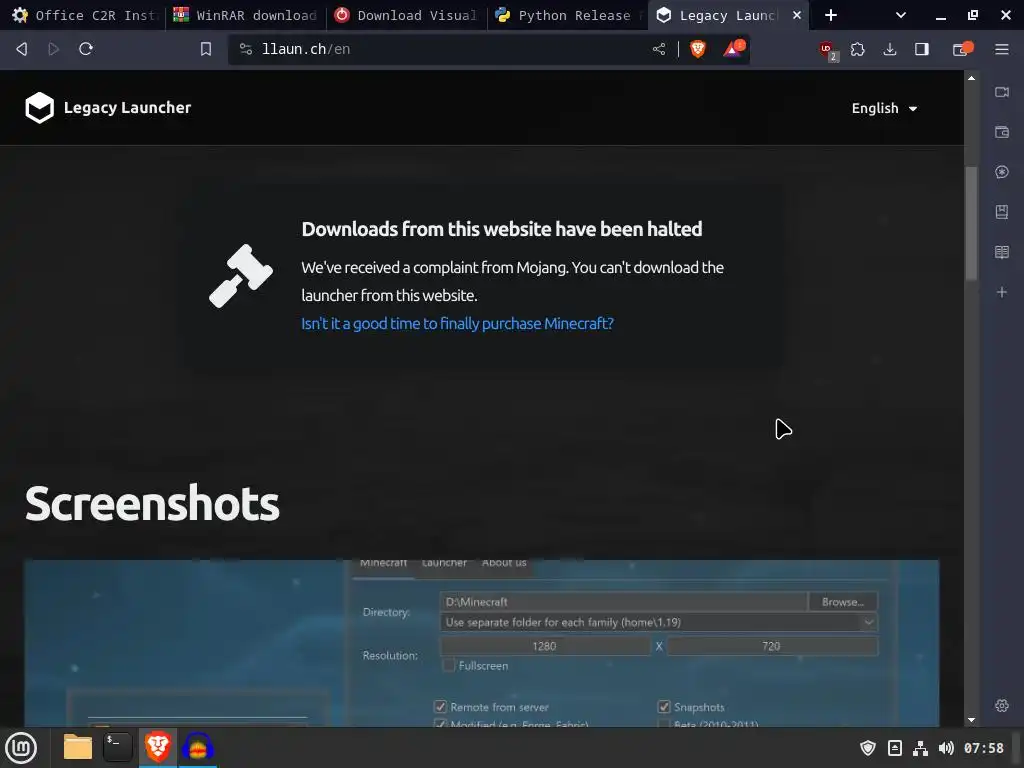Add an item to the sidebar

pyautogui.click(x=1002, y=292)
